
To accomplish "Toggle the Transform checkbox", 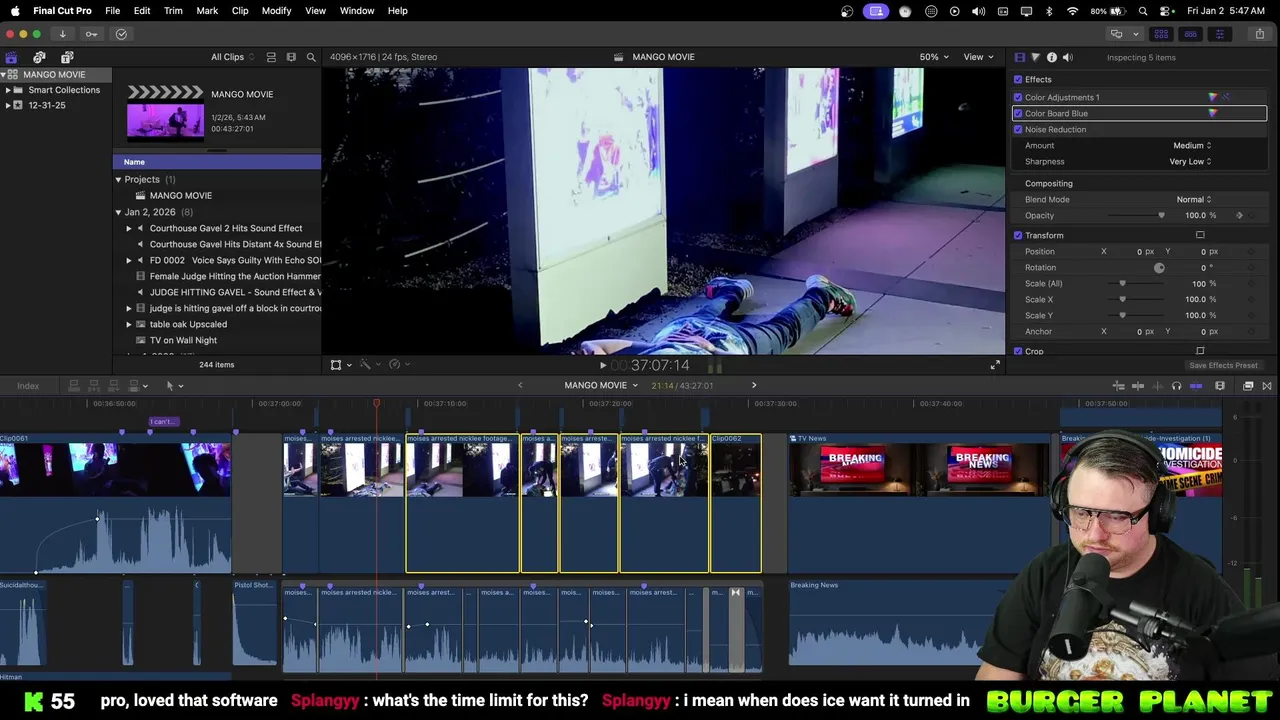I will point(1018,235).
